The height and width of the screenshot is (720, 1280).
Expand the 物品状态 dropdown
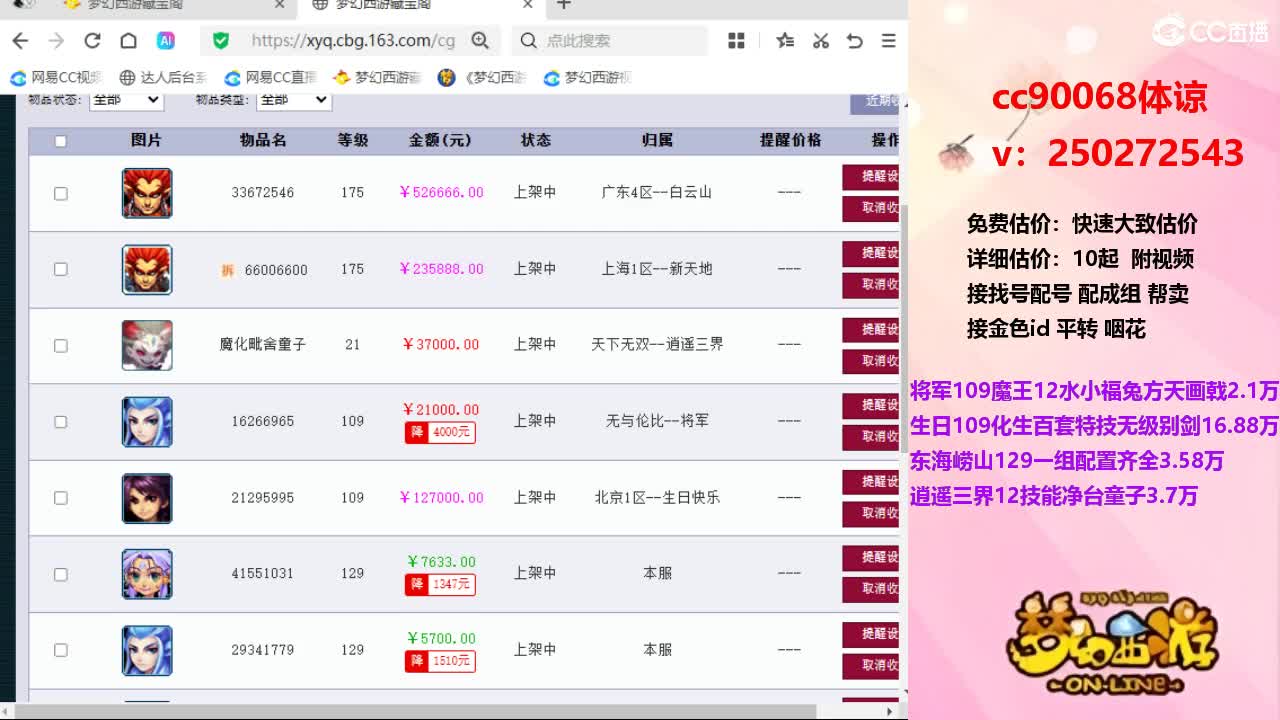coord(126,100)
